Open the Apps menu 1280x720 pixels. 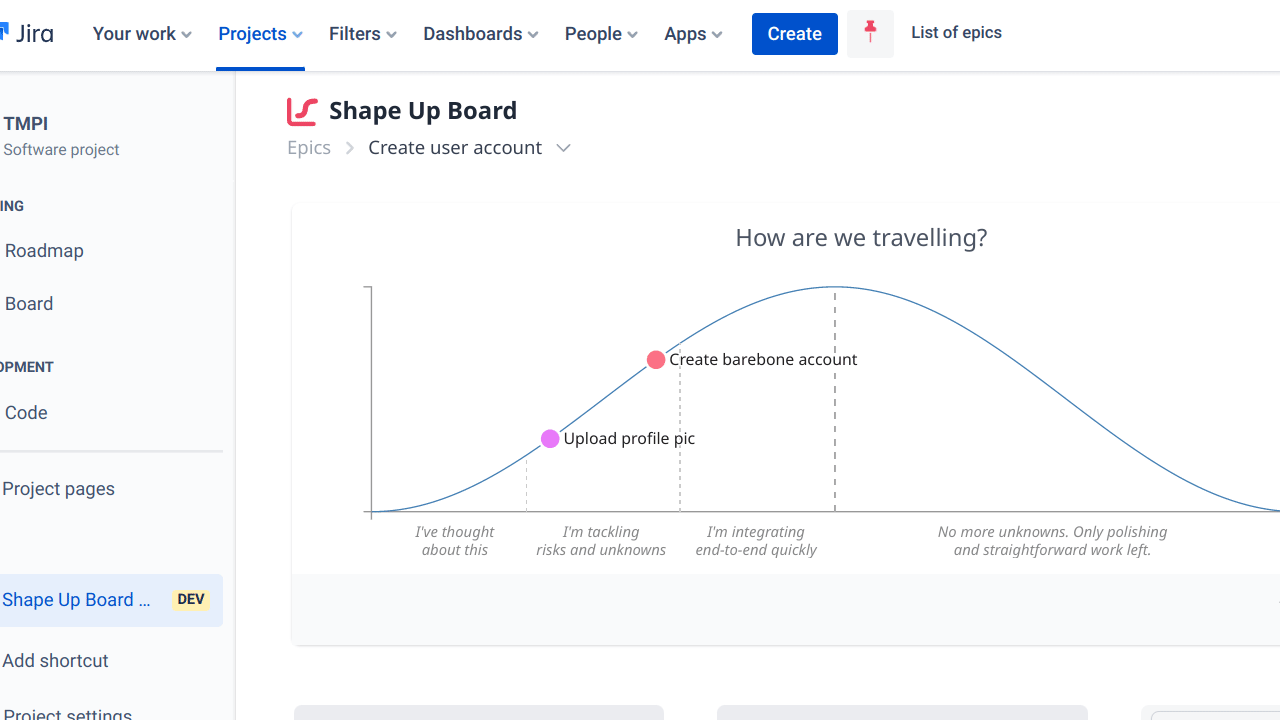(x=693, y=34)
